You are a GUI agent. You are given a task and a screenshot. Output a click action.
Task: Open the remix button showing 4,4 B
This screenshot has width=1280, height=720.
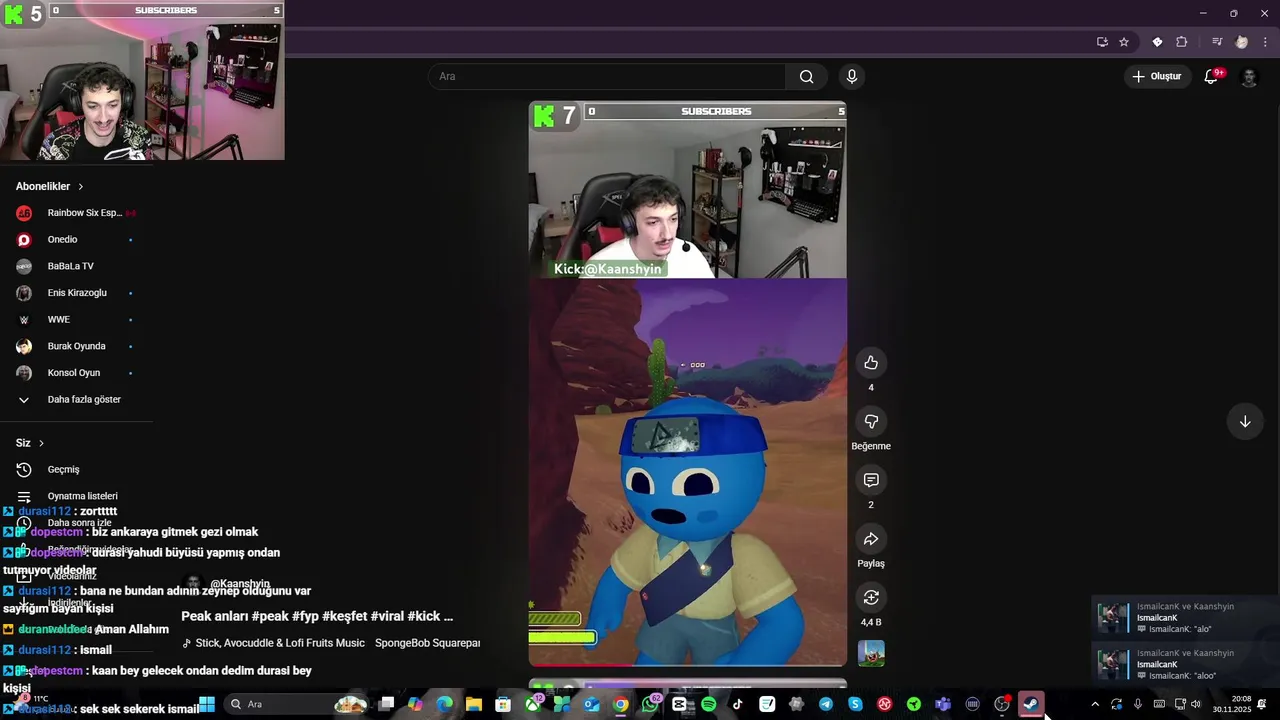(871, 598)
